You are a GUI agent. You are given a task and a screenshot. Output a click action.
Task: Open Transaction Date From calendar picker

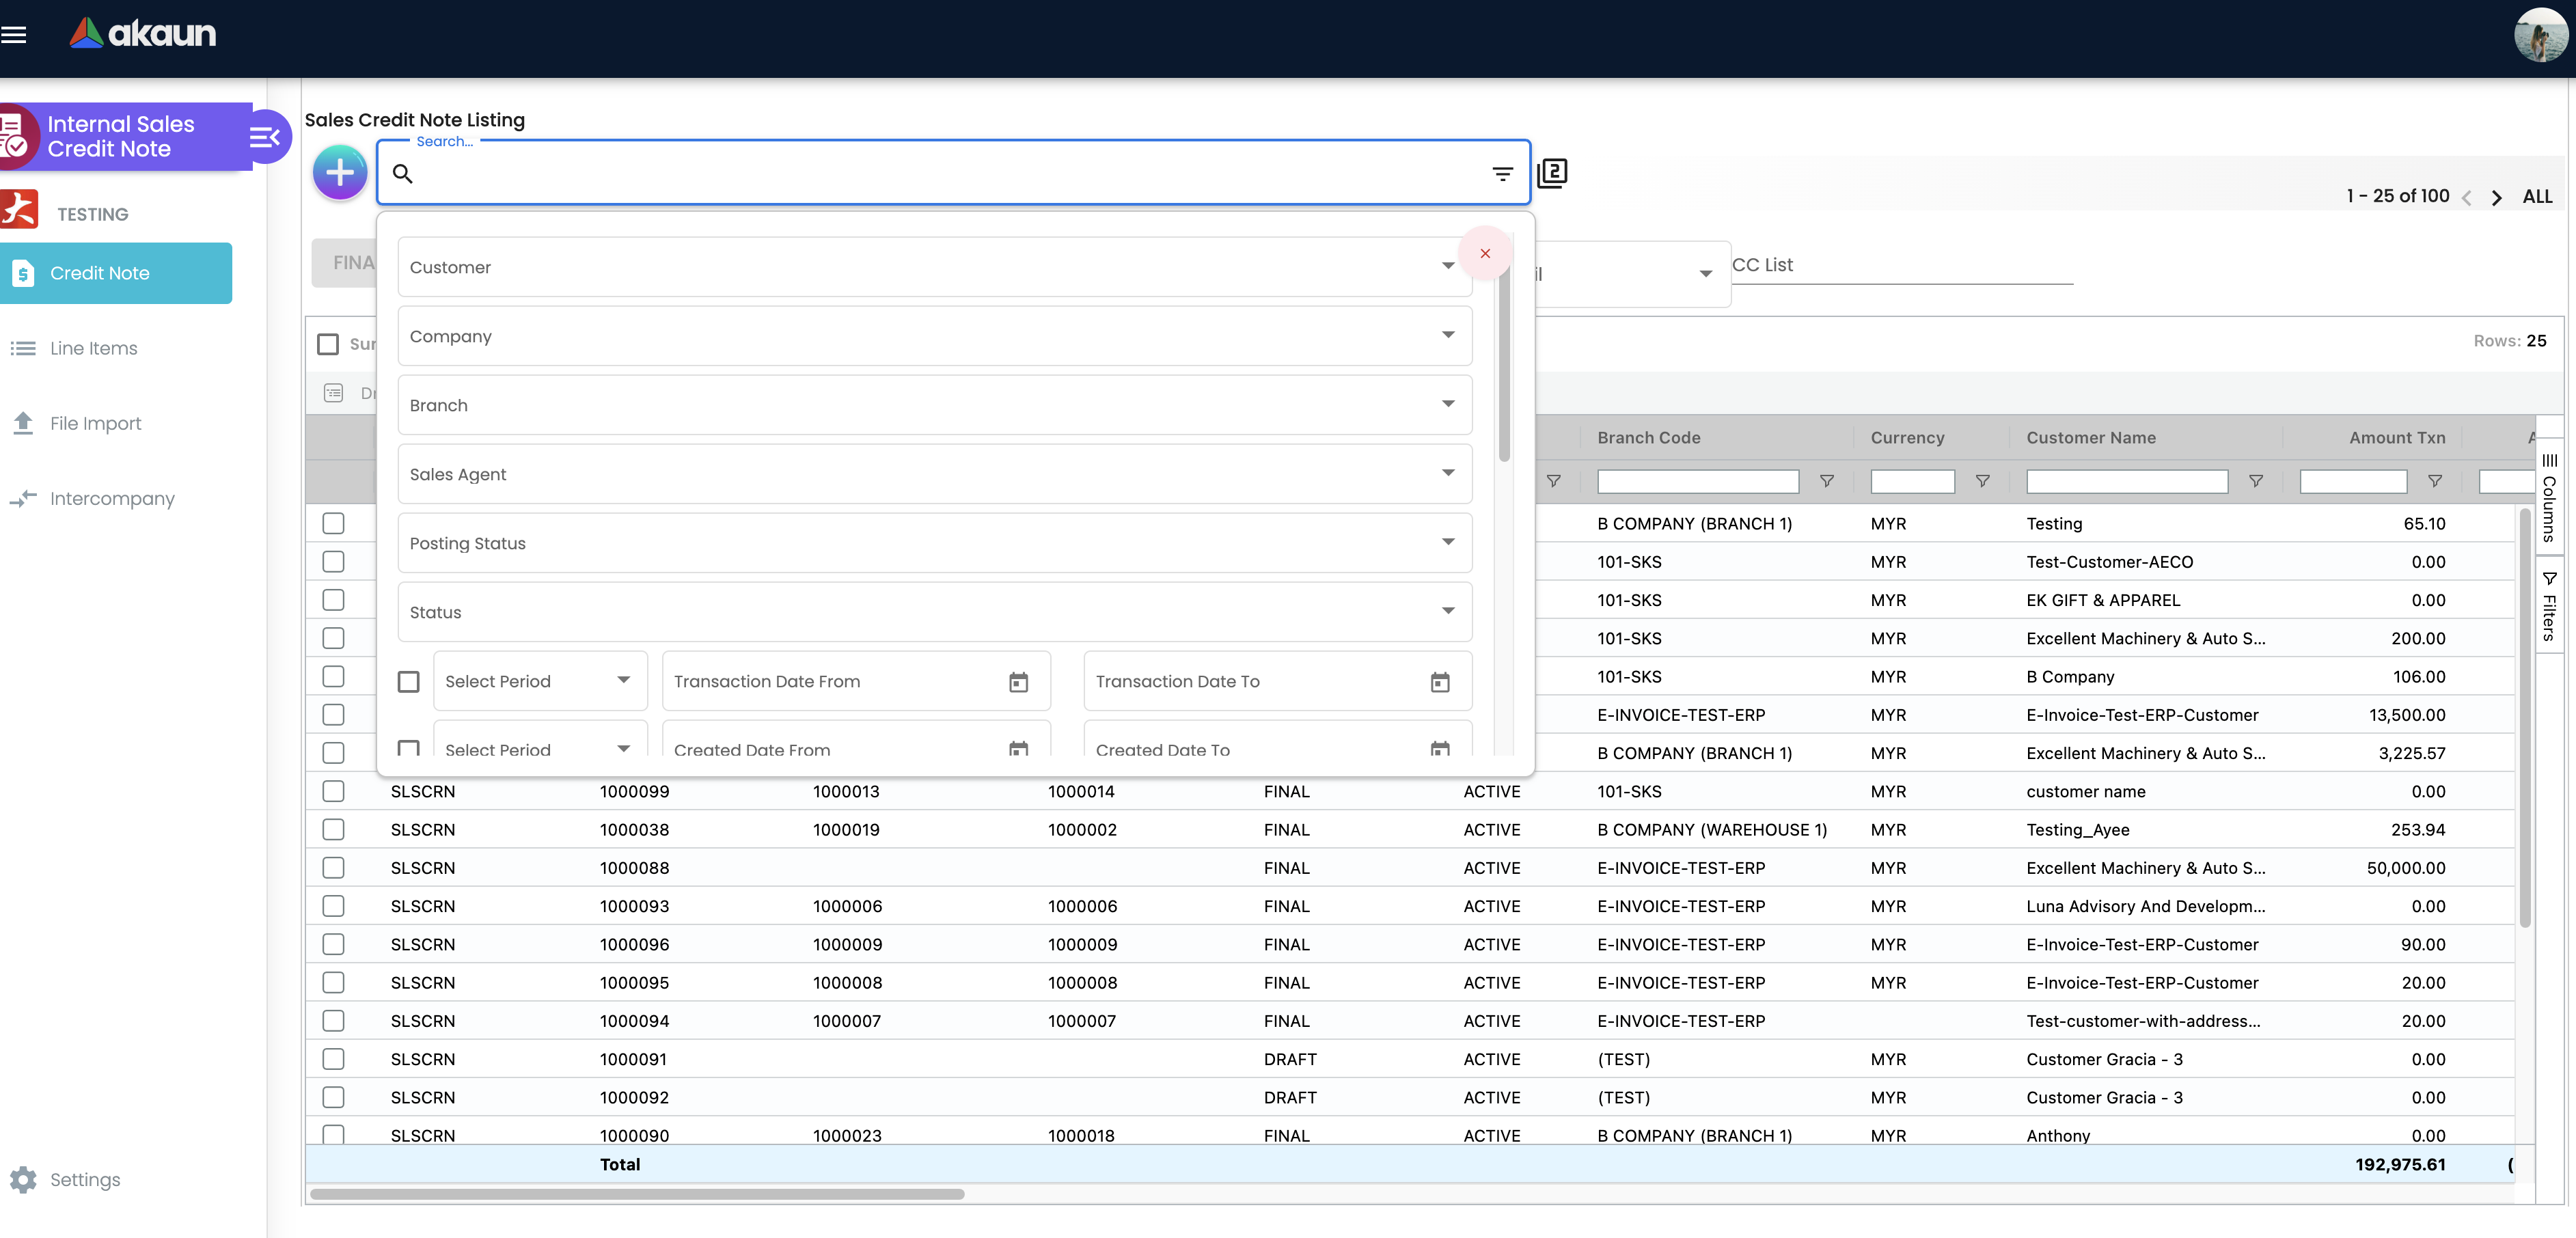(x=1018, y=682)
